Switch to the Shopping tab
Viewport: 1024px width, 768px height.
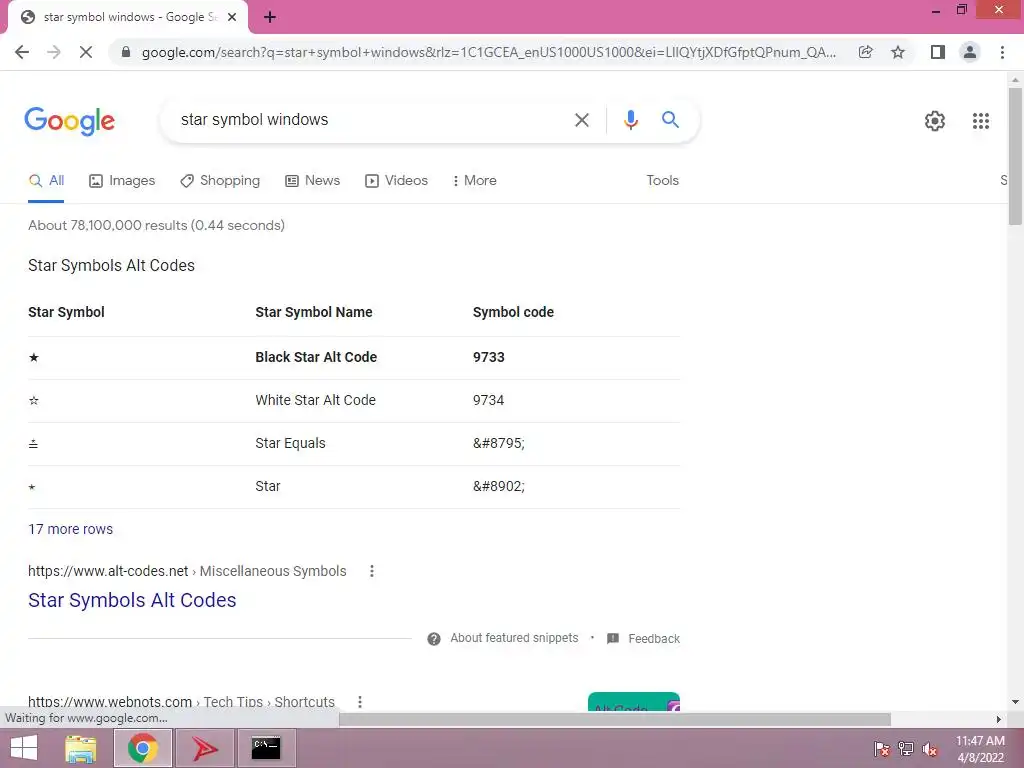220,181
